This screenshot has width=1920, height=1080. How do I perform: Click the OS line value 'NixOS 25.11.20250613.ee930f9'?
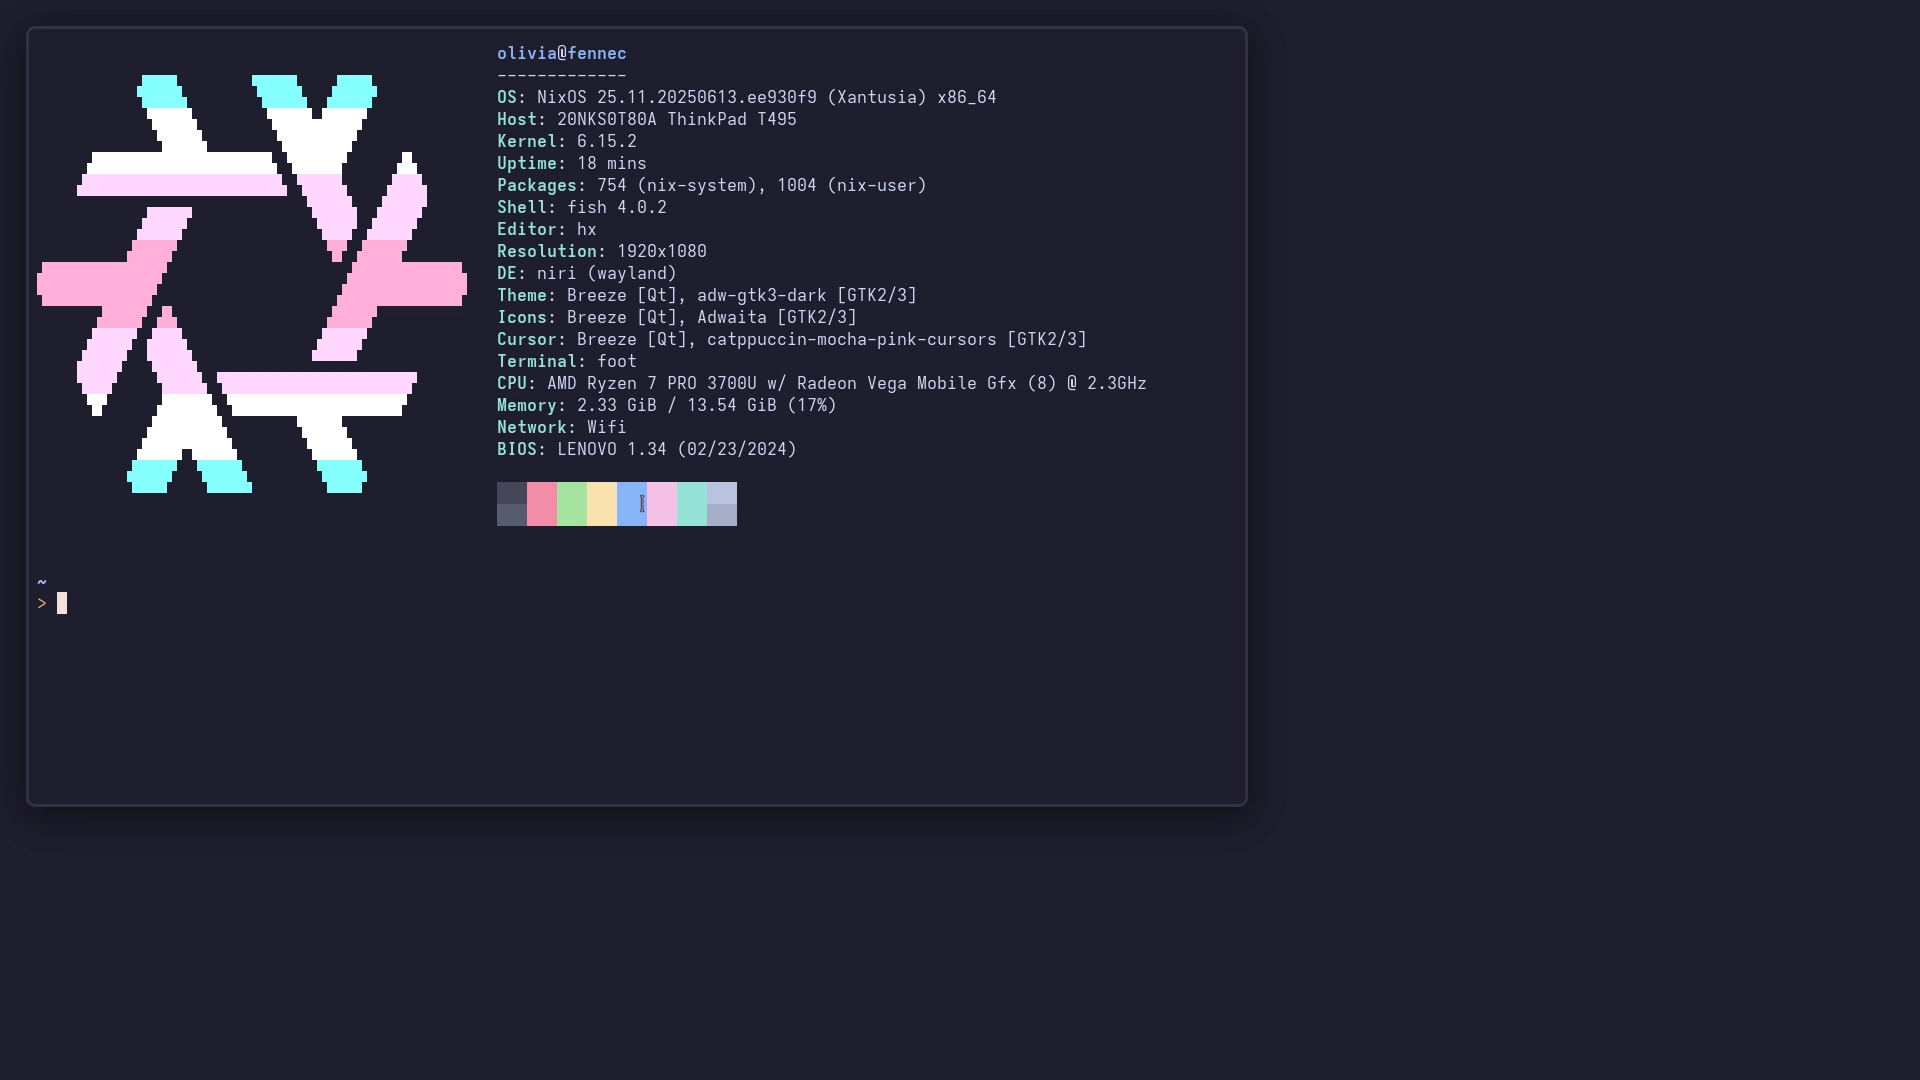(677, 98)
